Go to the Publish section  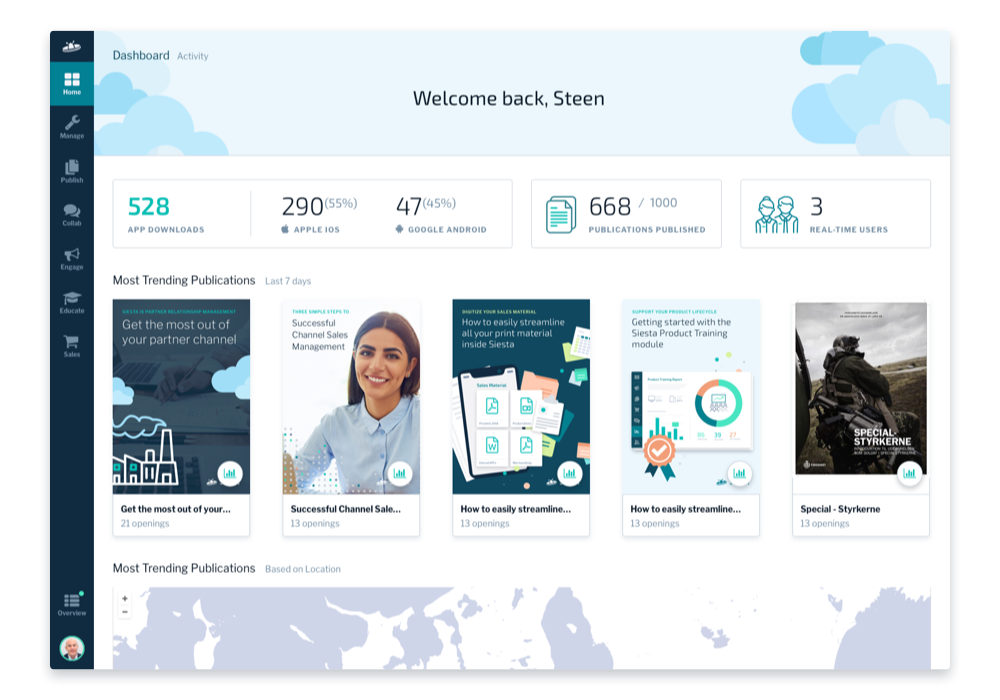coord(71,171)
